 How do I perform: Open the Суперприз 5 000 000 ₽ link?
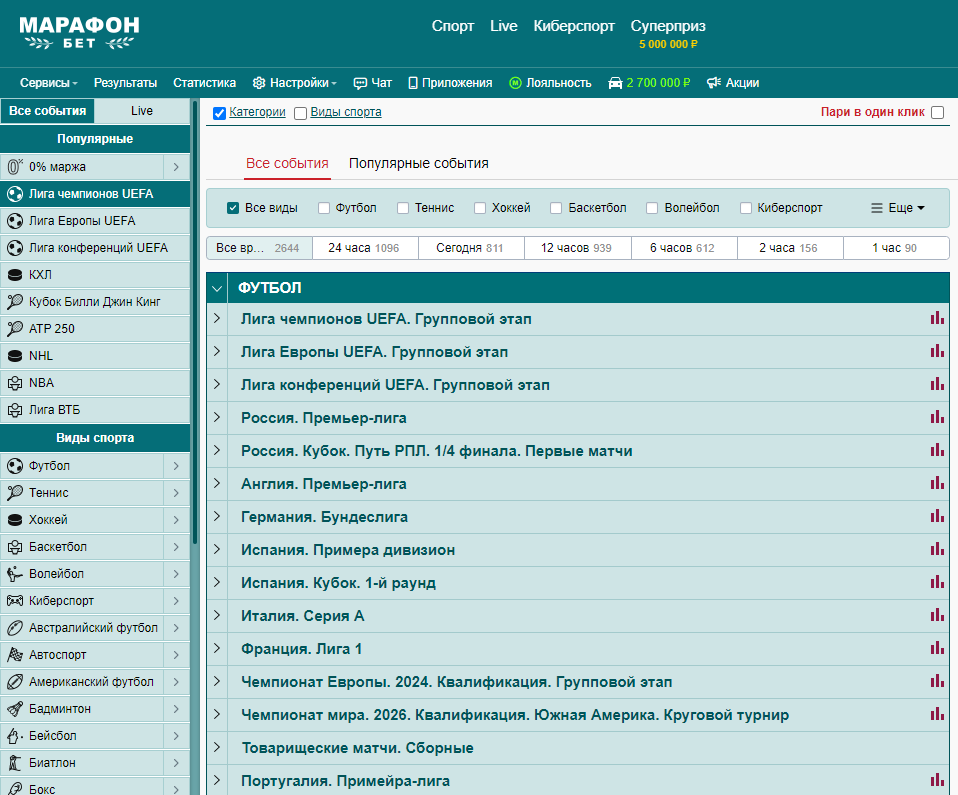(x=668, y=34)
